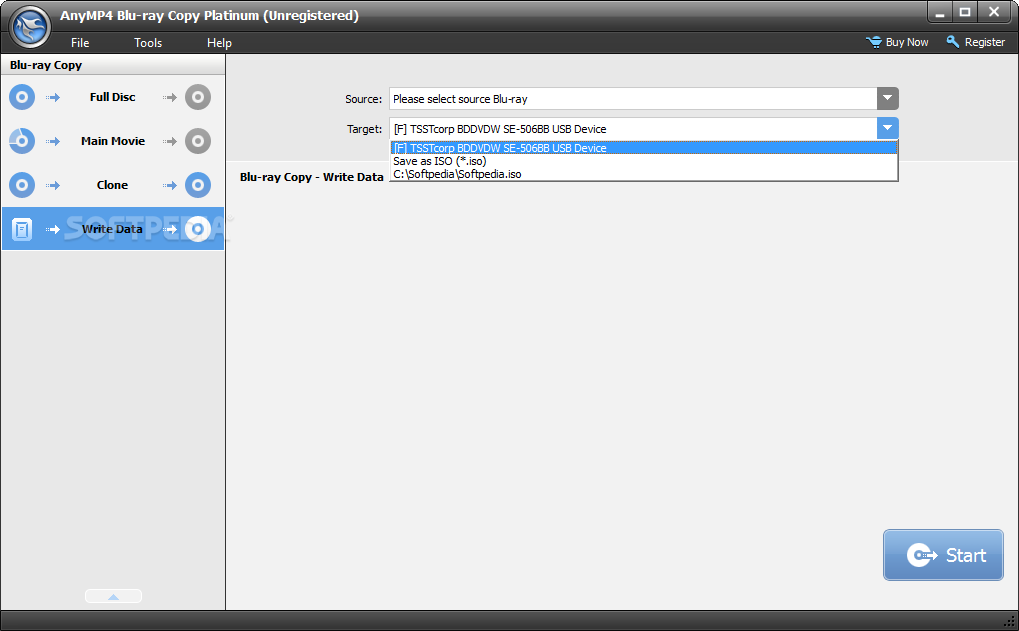The image size is (1019, 631).
Task: Click the Start button
Action: [x=943, y=555]
